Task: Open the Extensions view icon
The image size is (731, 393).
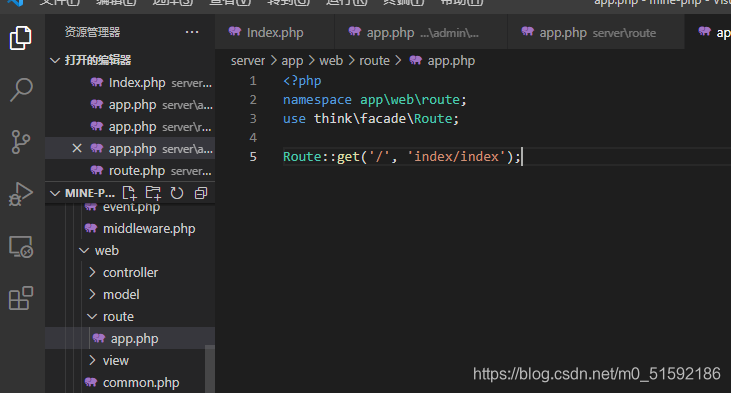Action: (x=21, y=298)
